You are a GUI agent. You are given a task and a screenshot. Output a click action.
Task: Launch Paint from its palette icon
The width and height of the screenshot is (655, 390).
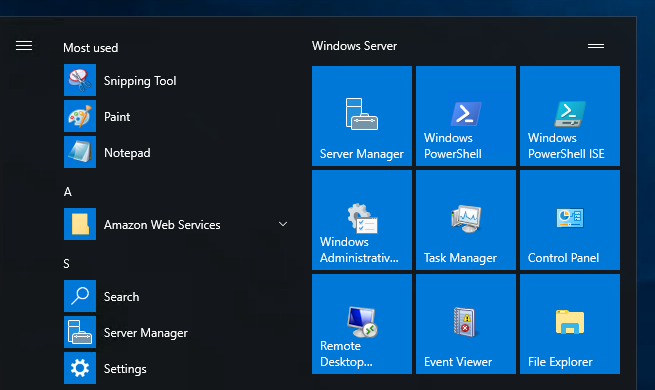80,116
